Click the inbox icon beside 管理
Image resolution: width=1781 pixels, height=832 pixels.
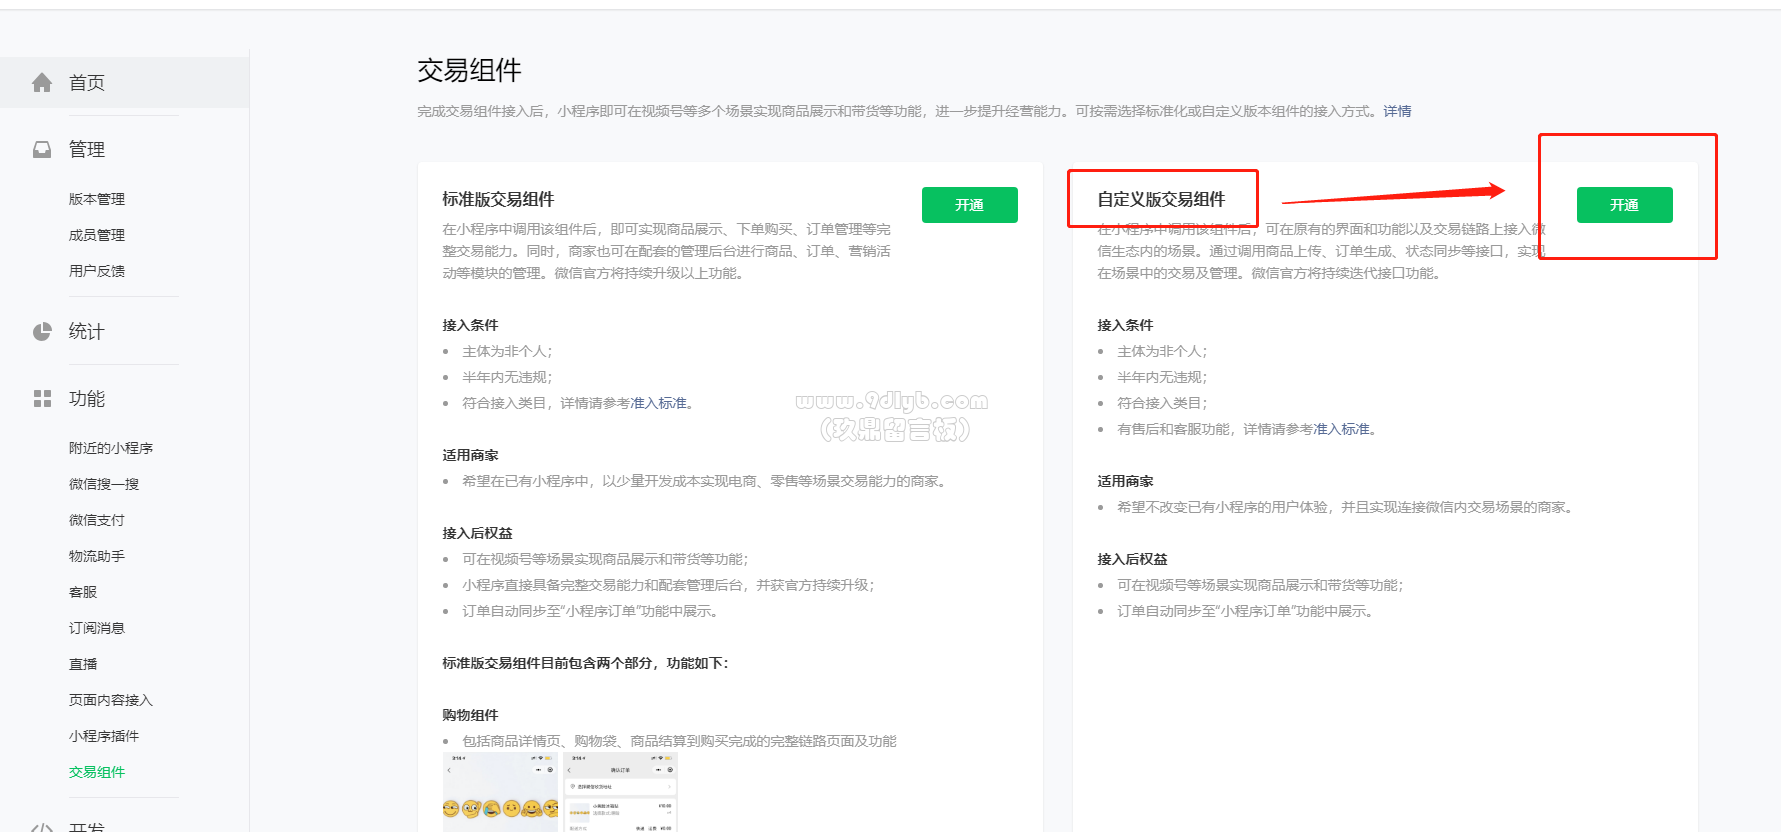coord(42,150)
